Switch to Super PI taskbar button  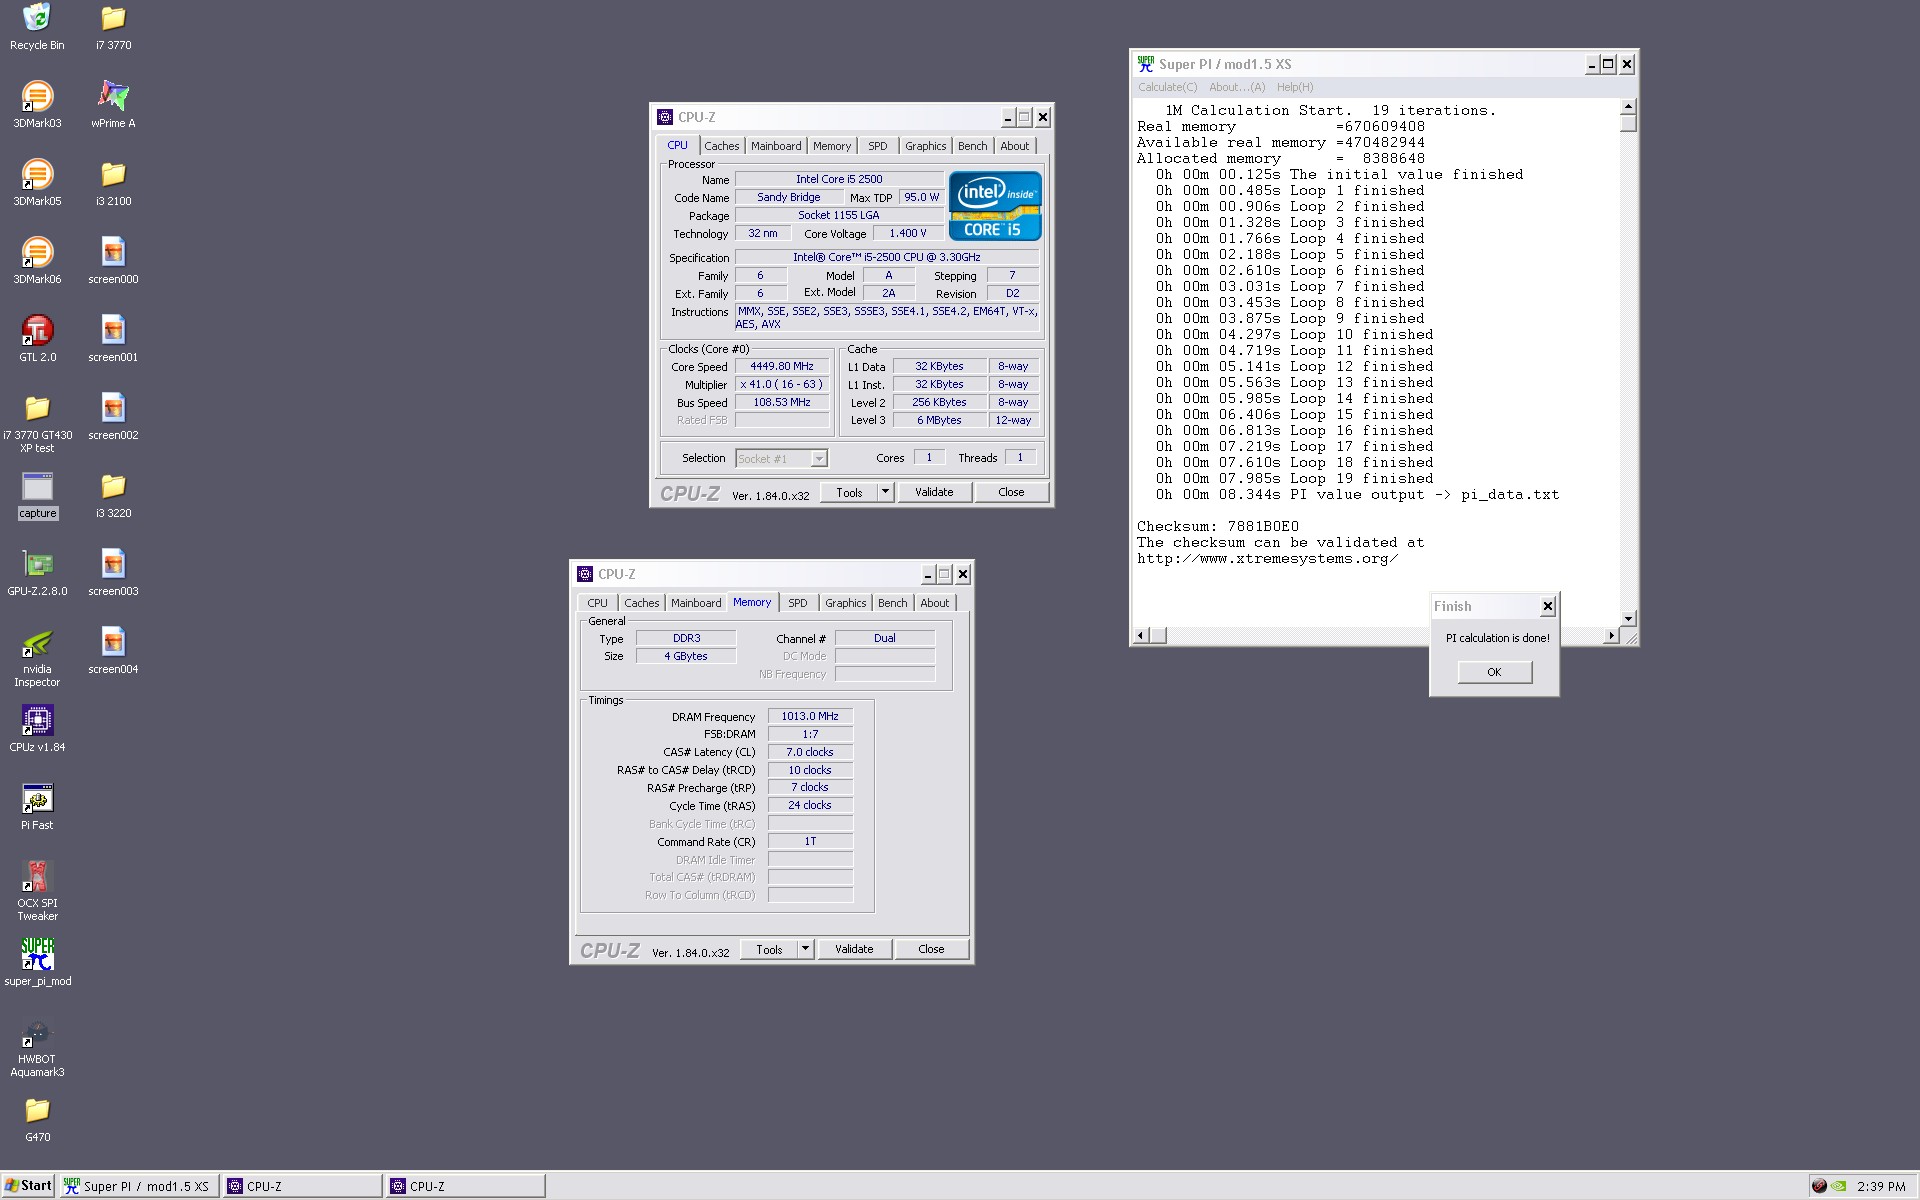(x=138, y=1186)
